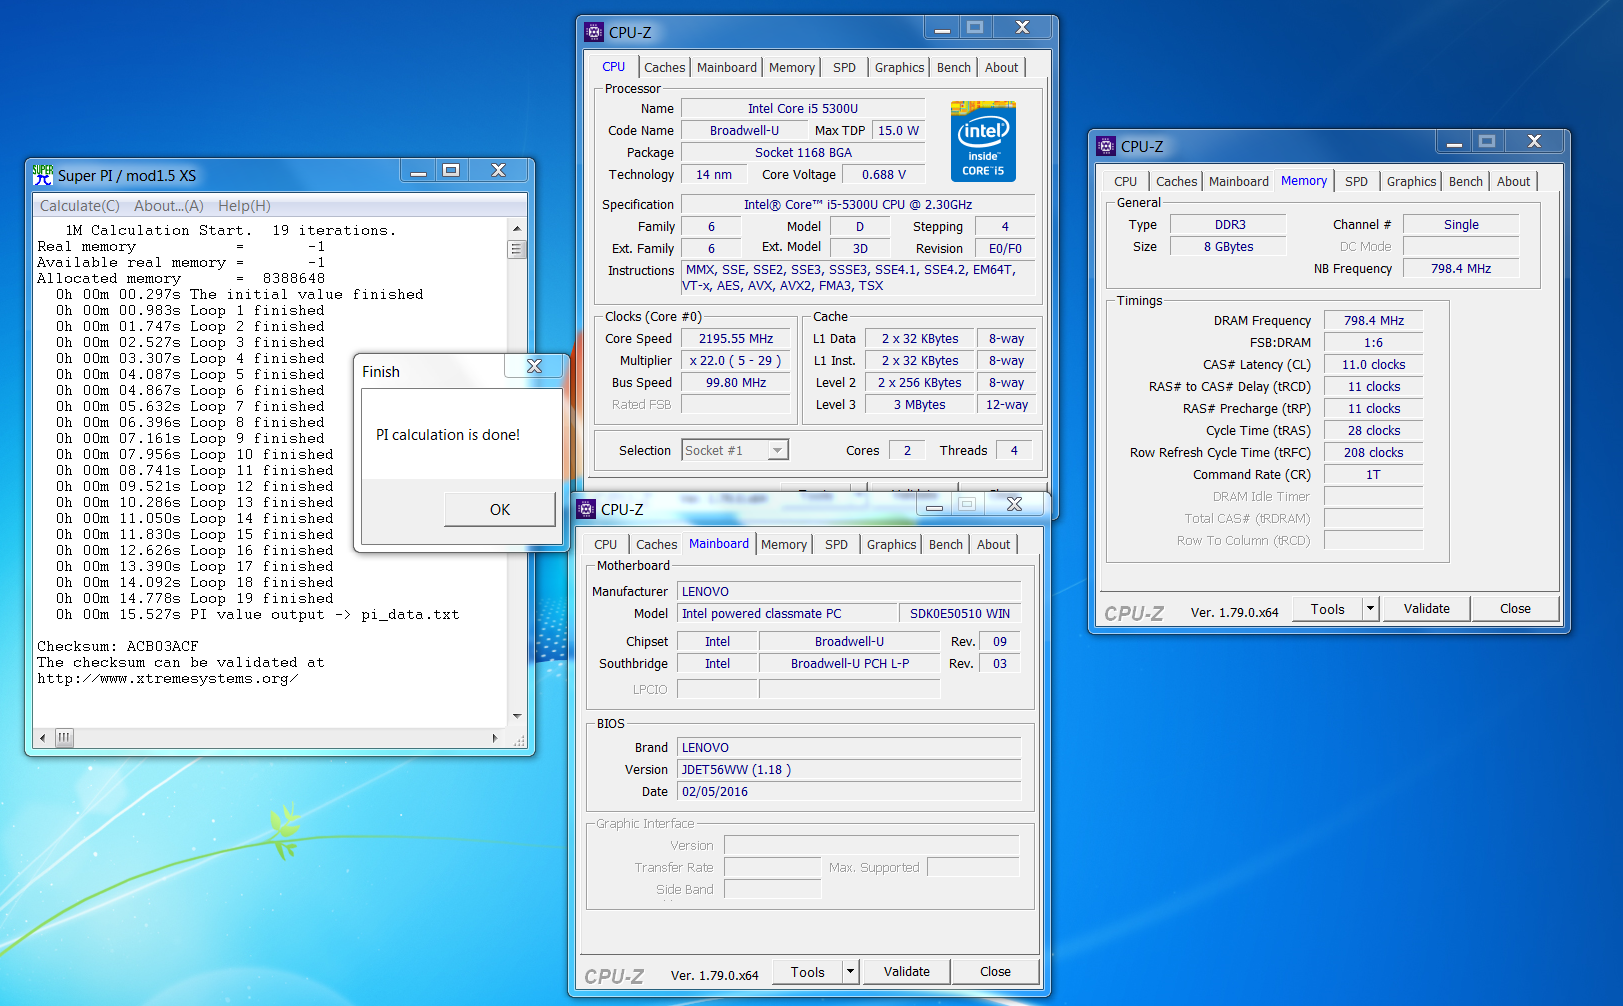Click Super PI horizontal scrollbar thumb
The width and height of the screenshot is (1623, 1006).
(x=64, y=738)
